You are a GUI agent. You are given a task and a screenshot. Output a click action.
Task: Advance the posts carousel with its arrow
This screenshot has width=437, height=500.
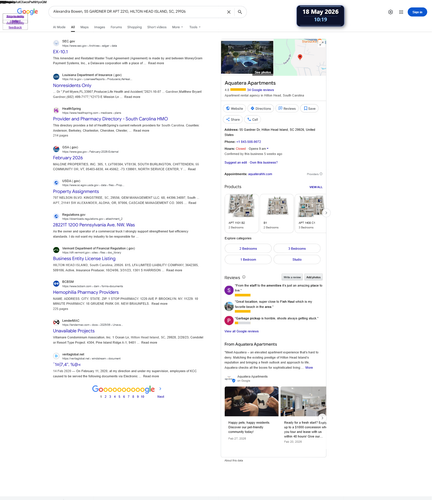click(322, 418)
